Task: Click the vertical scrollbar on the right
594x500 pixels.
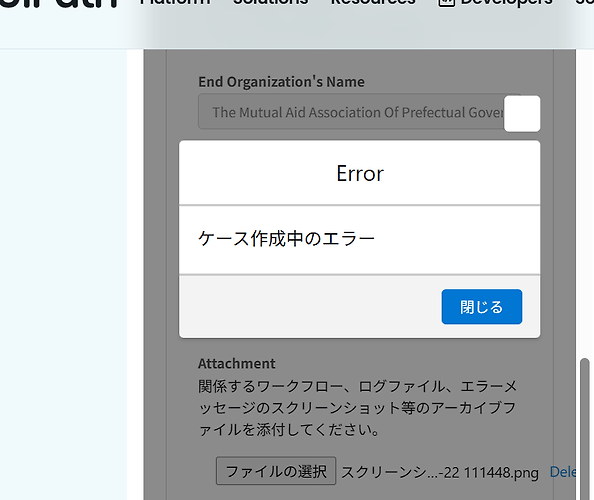Action: click(x=585, y=428)
